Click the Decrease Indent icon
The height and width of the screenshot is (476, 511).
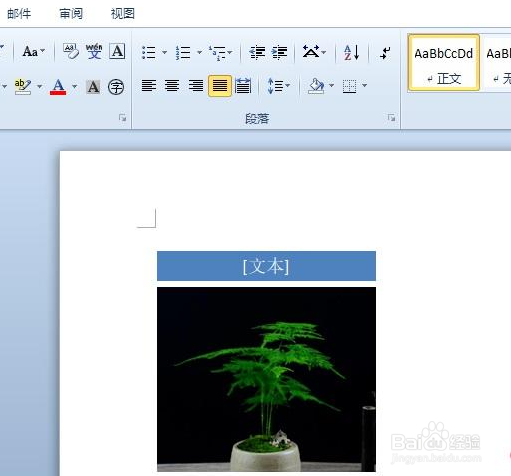pos(257,52)
